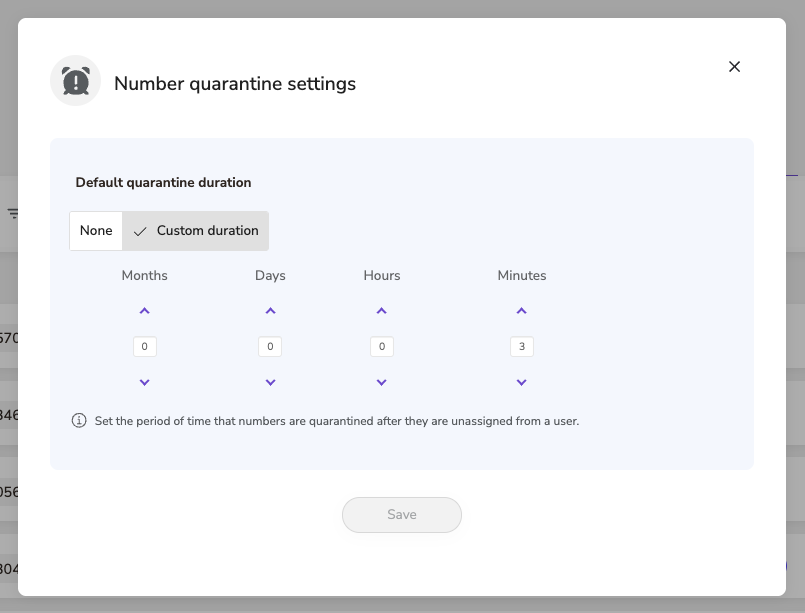Click the Hours value input field
This screenshot has width=805, height=613.
click(x=381, y=346)
